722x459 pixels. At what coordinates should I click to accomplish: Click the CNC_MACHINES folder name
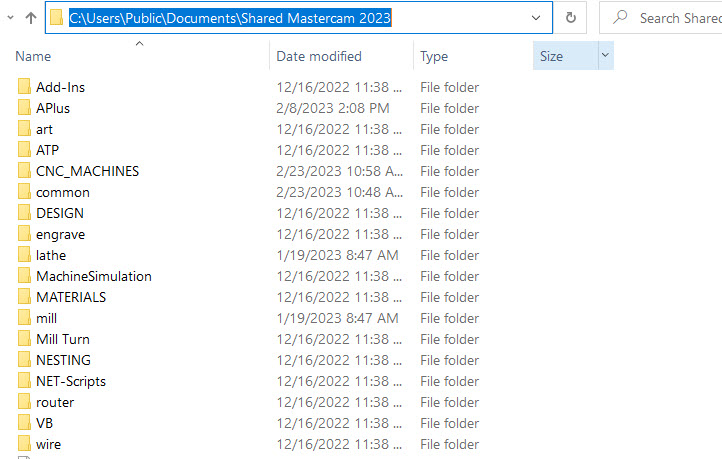click(x=87, y=171)
